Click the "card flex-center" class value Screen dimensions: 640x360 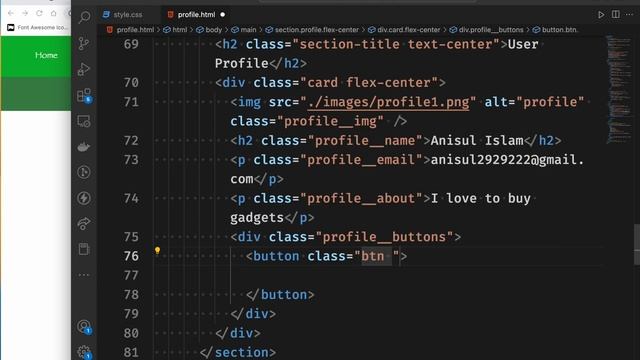[x=369, y=82]
